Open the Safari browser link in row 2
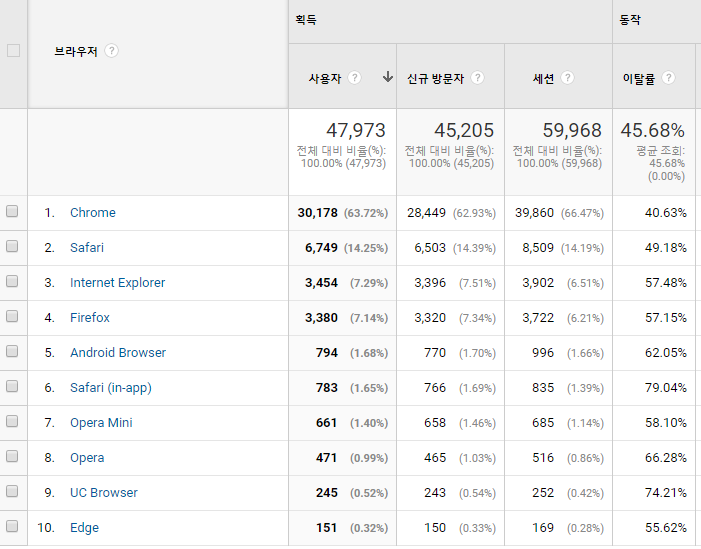The image size is (701, 549). pyautogui.click(x=87, y=248)
